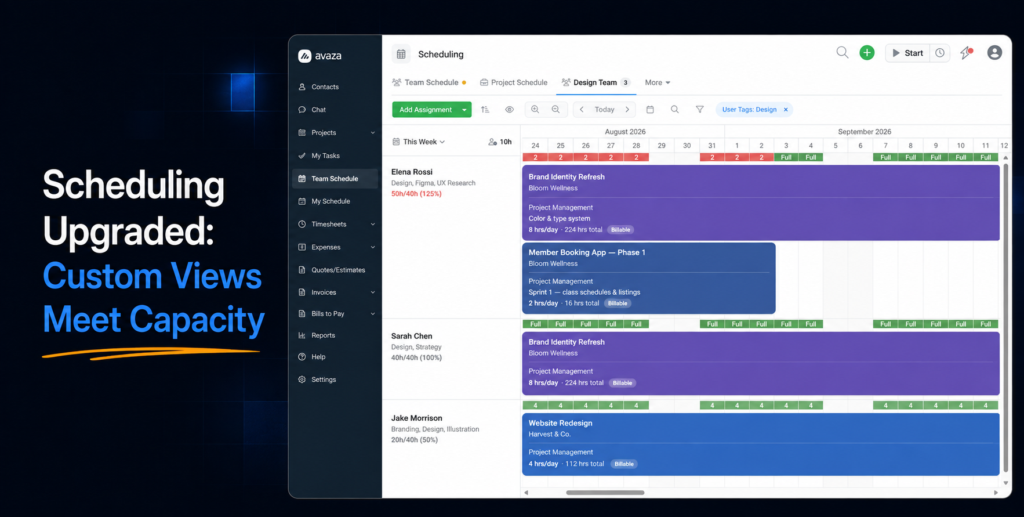Zoom in the schedule timeline
Viewport: 1024px width, 517px height.
pos(535,110)
